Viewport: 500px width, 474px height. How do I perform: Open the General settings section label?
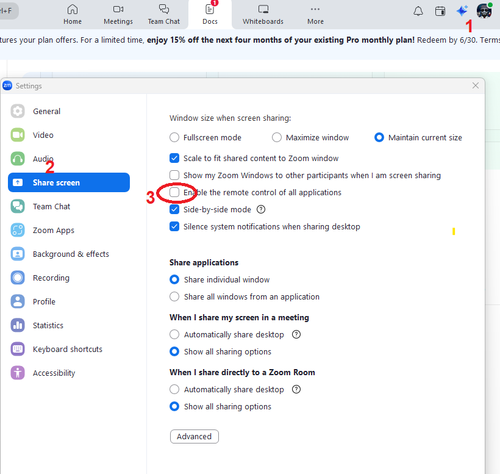tap(47, 111)
